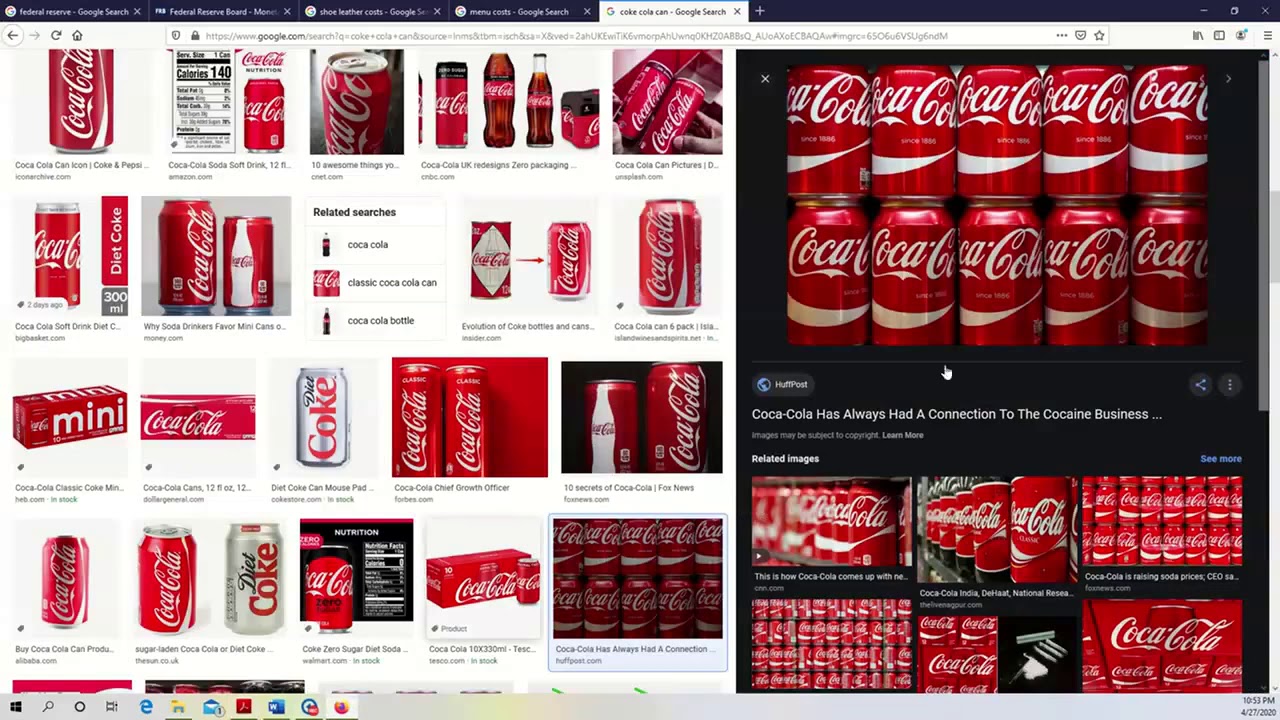Go to next image in preview panel
This screenshot has width=1280, height=720.
[x=1228, y=79]
